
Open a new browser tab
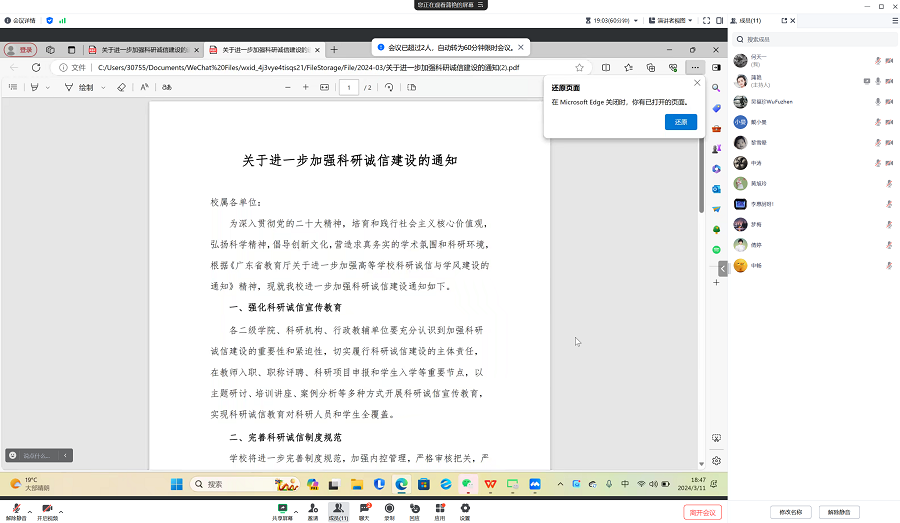pos(334,49)
